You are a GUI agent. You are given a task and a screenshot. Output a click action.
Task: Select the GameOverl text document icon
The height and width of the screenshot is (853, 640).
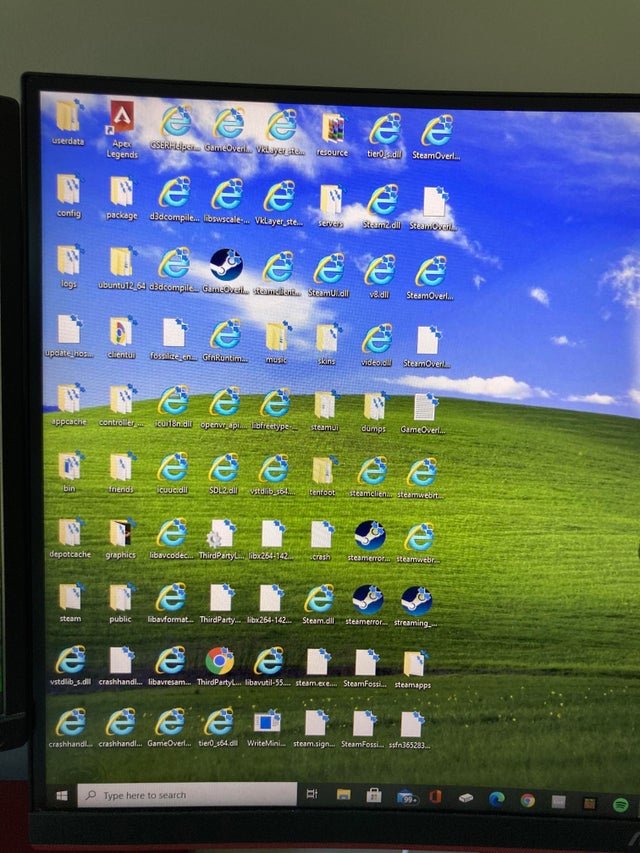[x=424, y=407]
